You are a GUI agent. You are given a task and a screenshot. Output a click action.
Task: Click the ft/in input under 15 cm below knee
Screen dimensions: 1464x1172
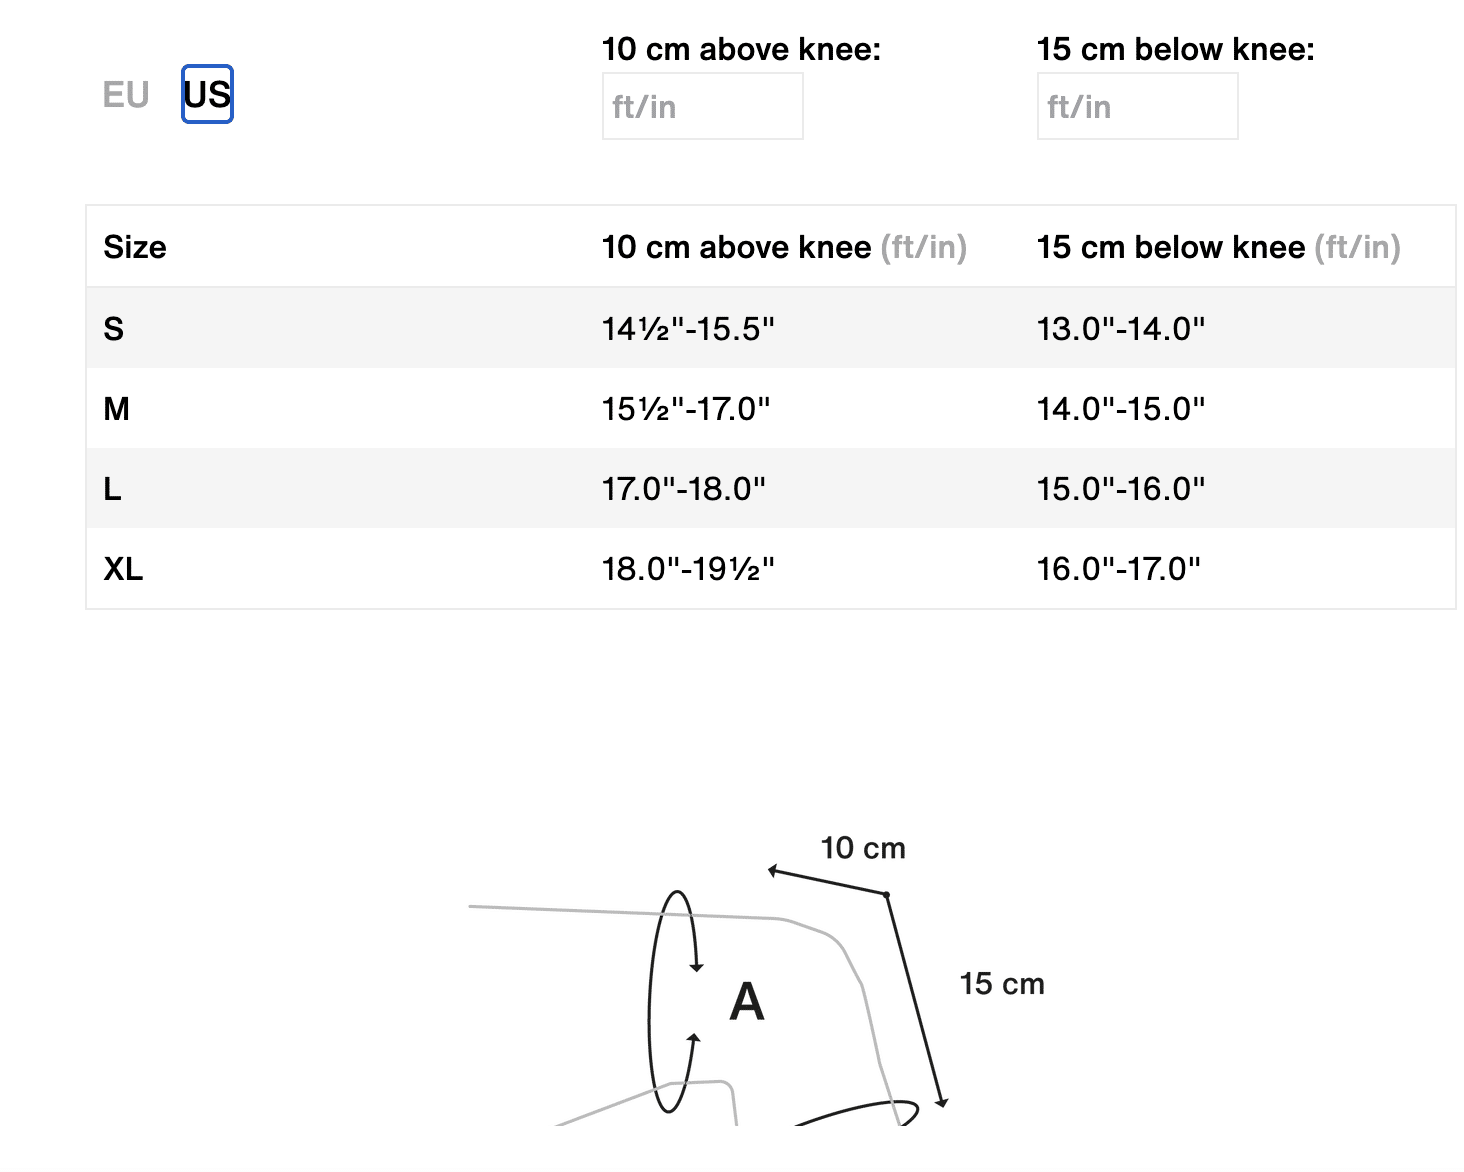tap(1136, 106)
